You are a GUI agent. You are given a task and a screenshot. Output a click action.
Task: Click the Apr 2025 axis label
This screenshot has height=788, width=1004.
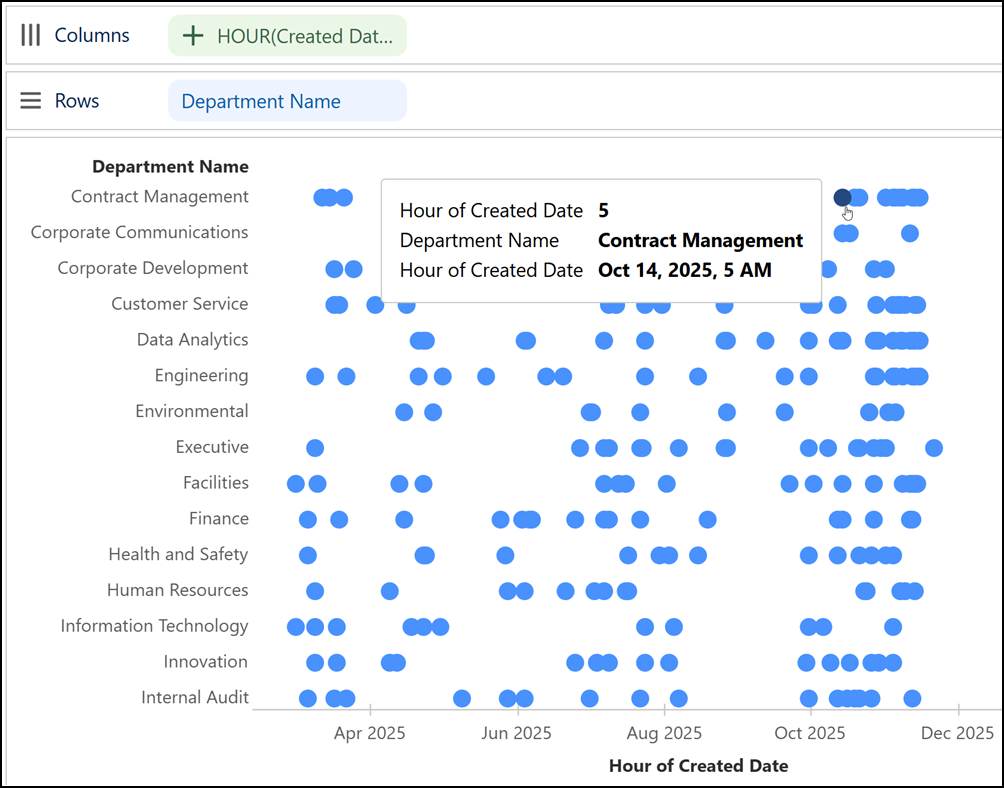369,733
